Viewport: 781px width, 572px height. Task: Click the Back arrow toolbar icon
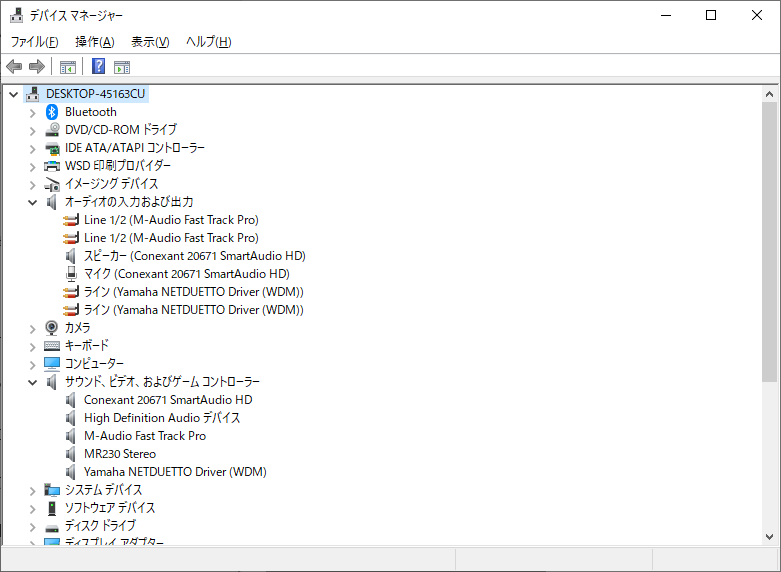[14, 66]
